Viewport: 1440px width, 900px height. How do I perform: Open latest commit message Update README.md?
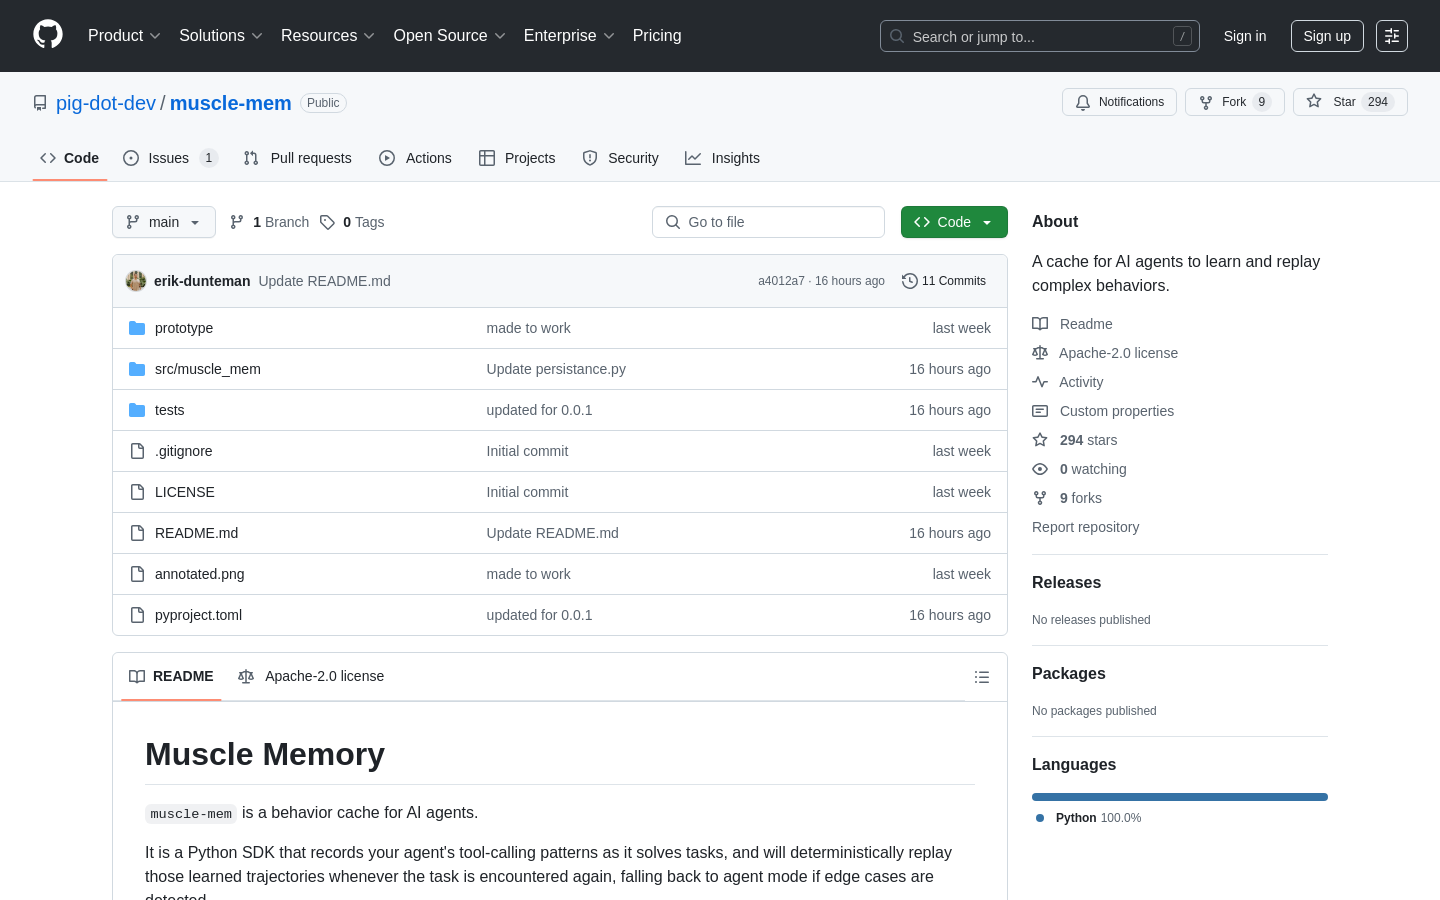(324, 281)
